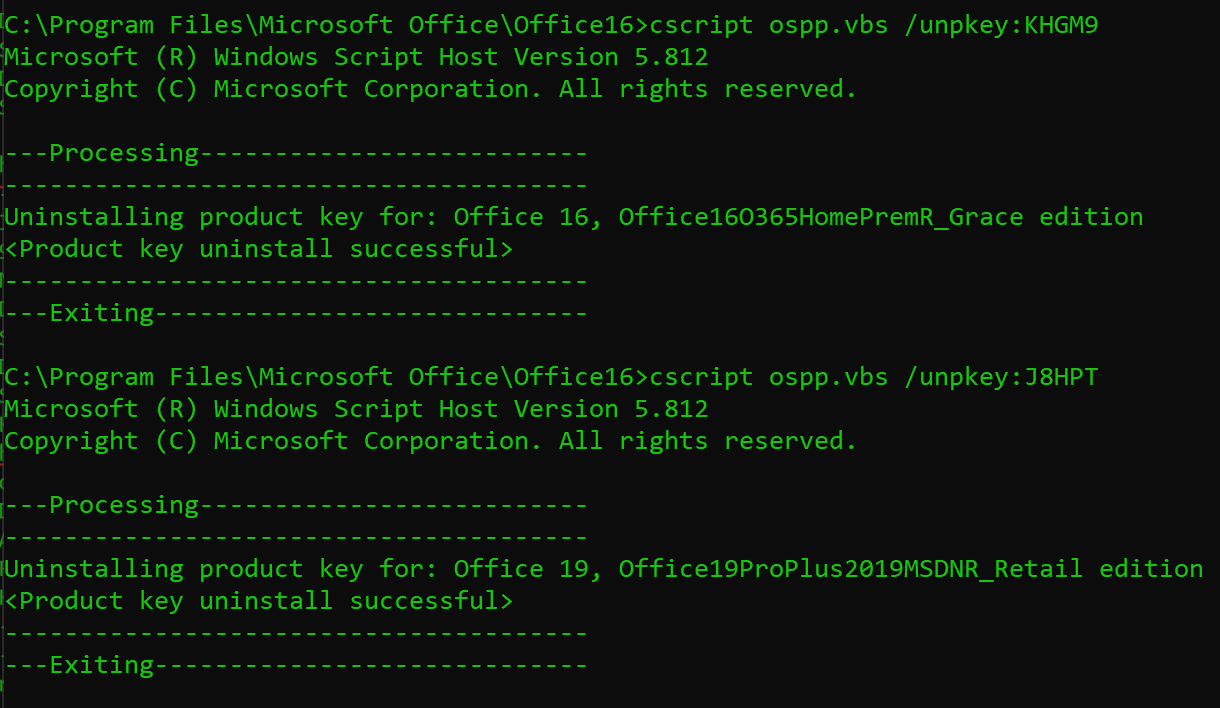Click the last "Product key uninstall successful" message
The image size is (1220, 708).
coord(259,601)
